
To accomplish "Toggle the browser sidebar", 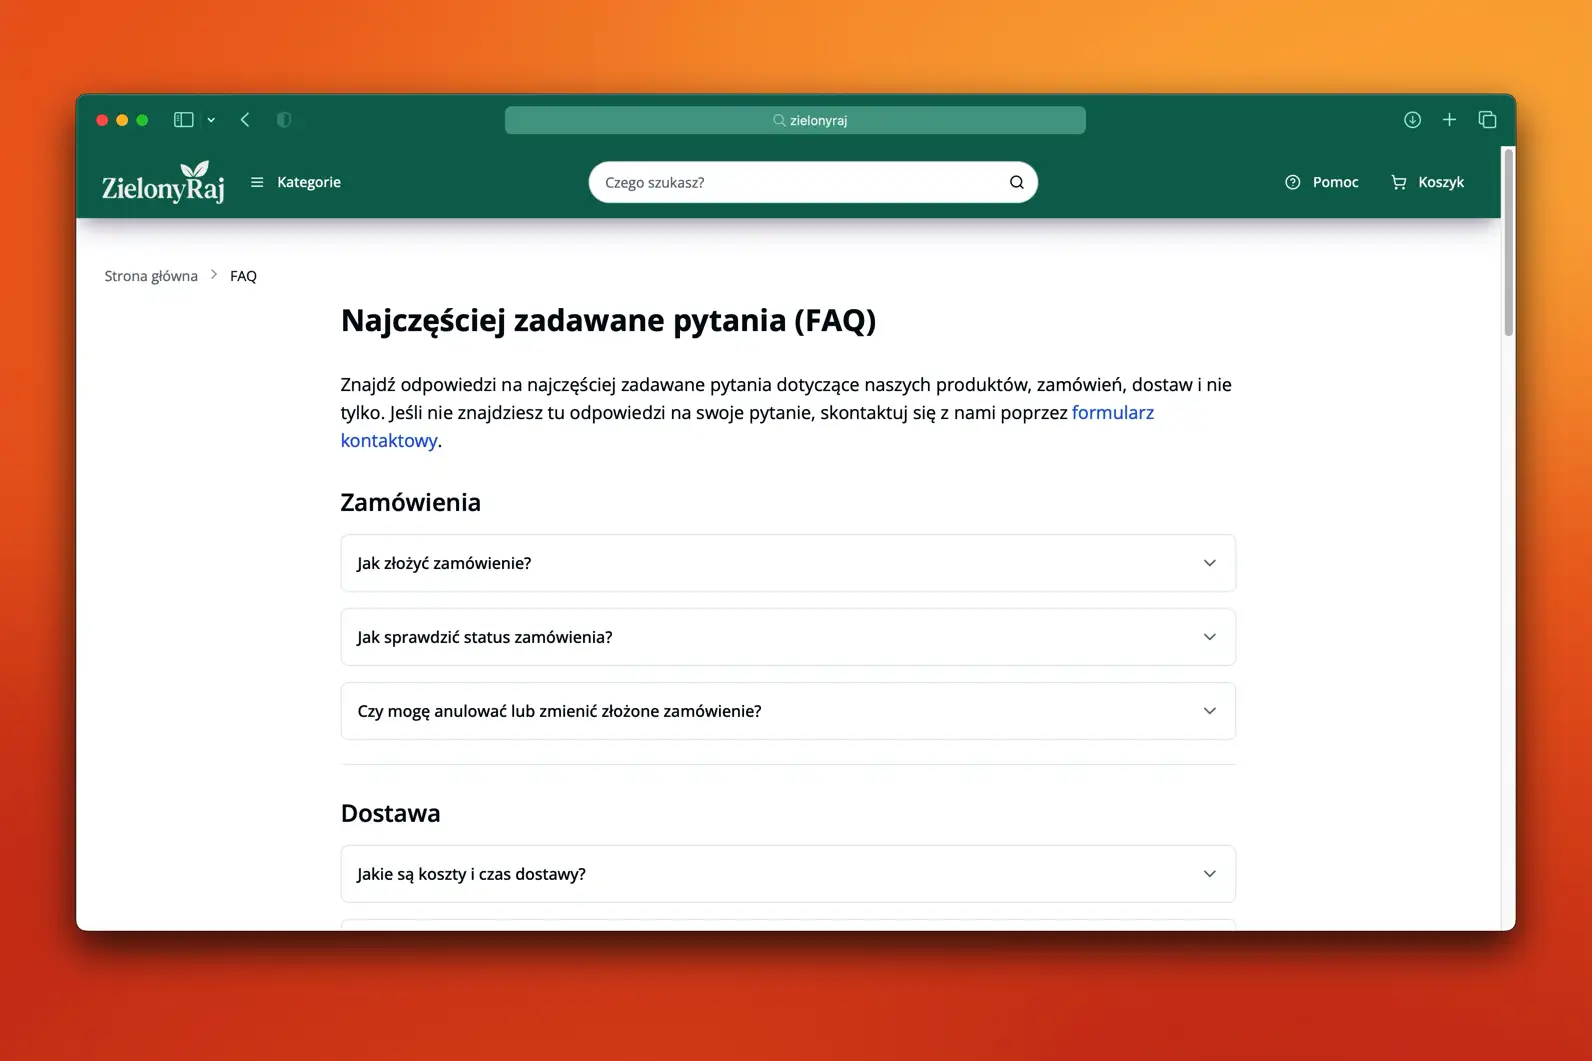I will point(184,120).
